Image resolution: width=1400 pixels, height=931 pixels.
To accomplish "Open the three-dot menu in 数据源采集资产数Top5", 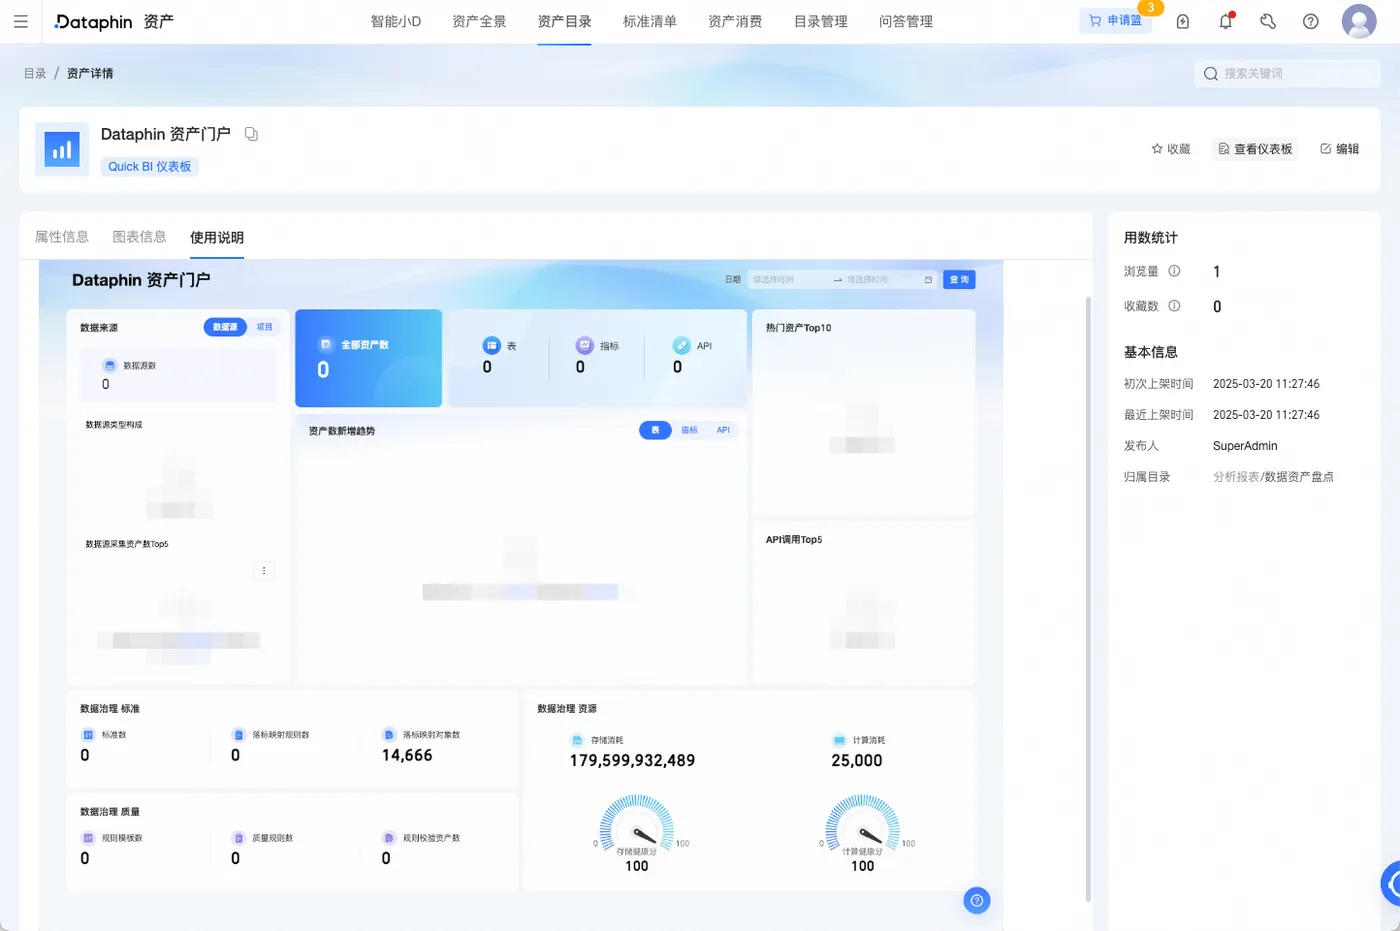I will pyautogui.click(x=264, y=571).
